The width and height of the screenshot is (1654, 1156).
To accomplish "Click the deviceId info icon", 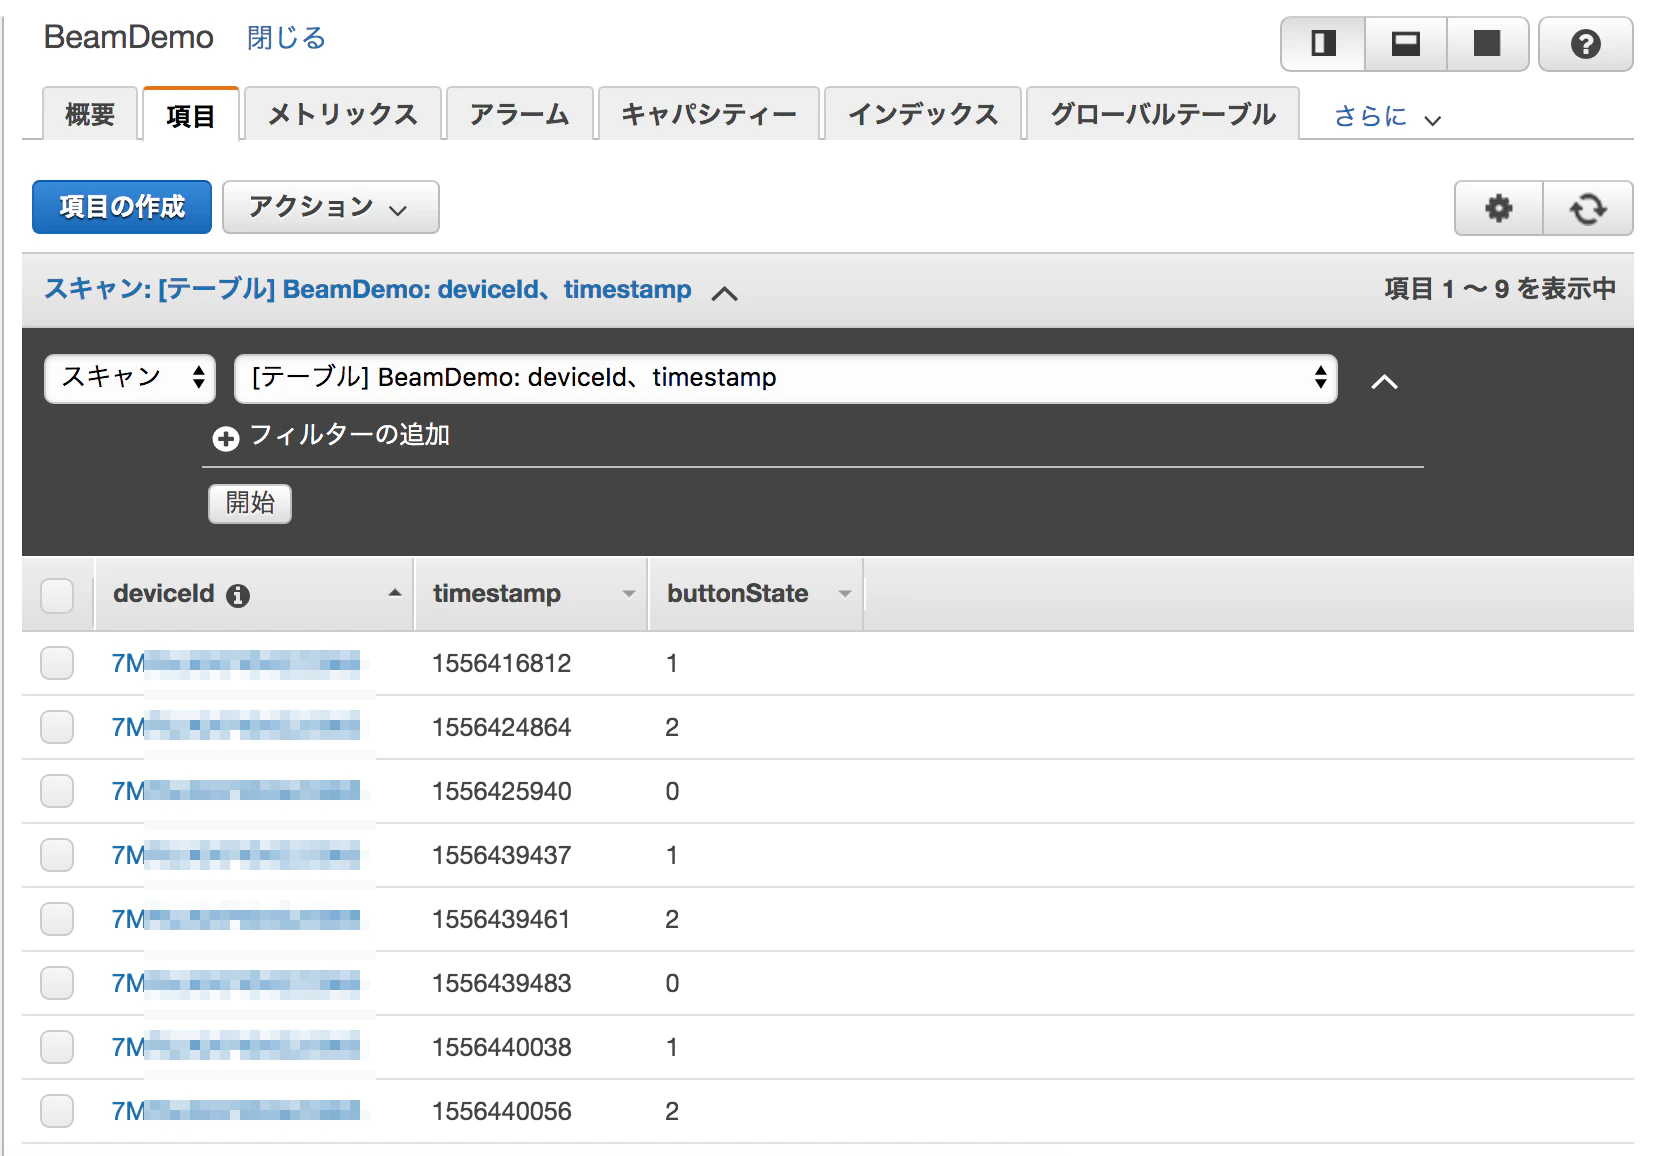I will (238, 595).
